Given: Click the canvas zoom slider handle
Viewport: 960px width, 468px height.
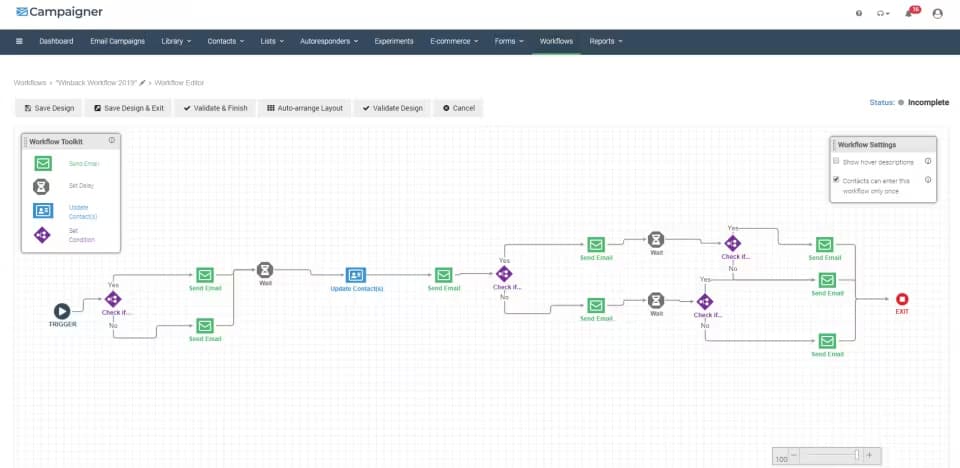Looking at the screenshot, I should (857, 455).
